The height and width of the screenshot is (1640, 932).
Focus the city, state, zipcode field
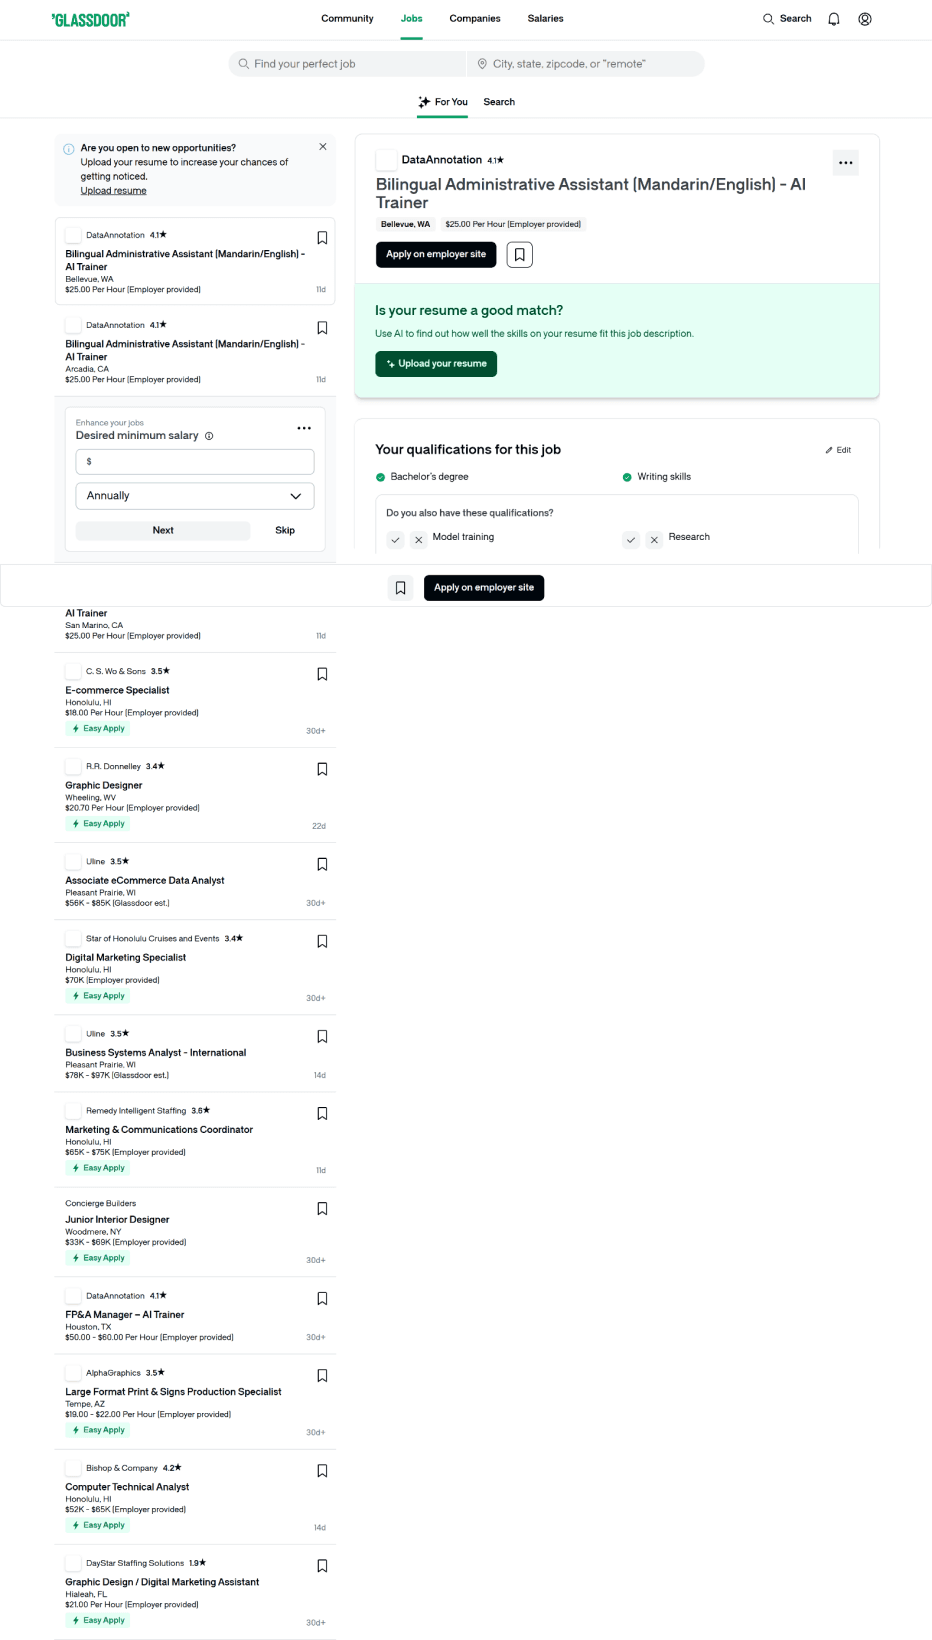(585, 64)
